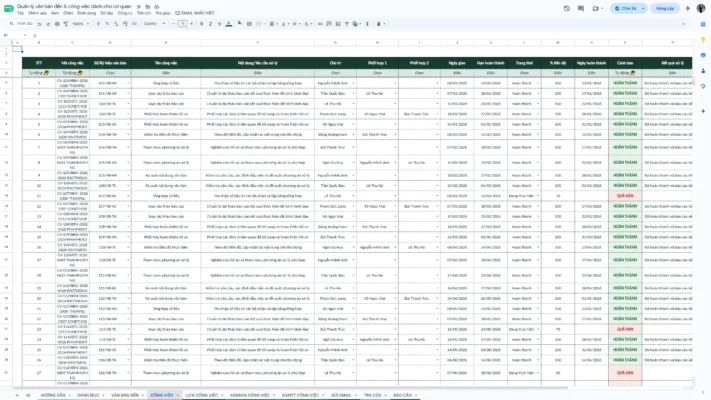Click the Meet video call icon
Image resolution: width=711 pixels, height=400 pixels.
pos(596,8)
